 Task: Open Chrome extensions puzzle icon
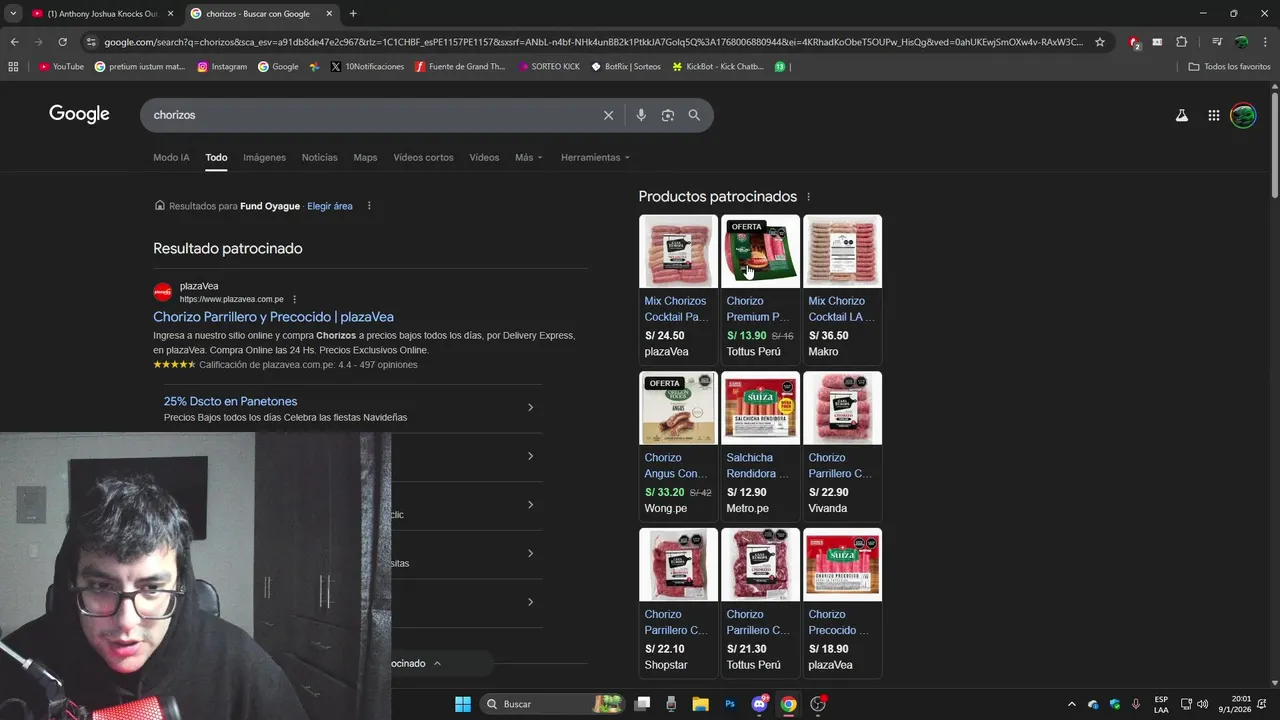click(x=1181, y=42)
